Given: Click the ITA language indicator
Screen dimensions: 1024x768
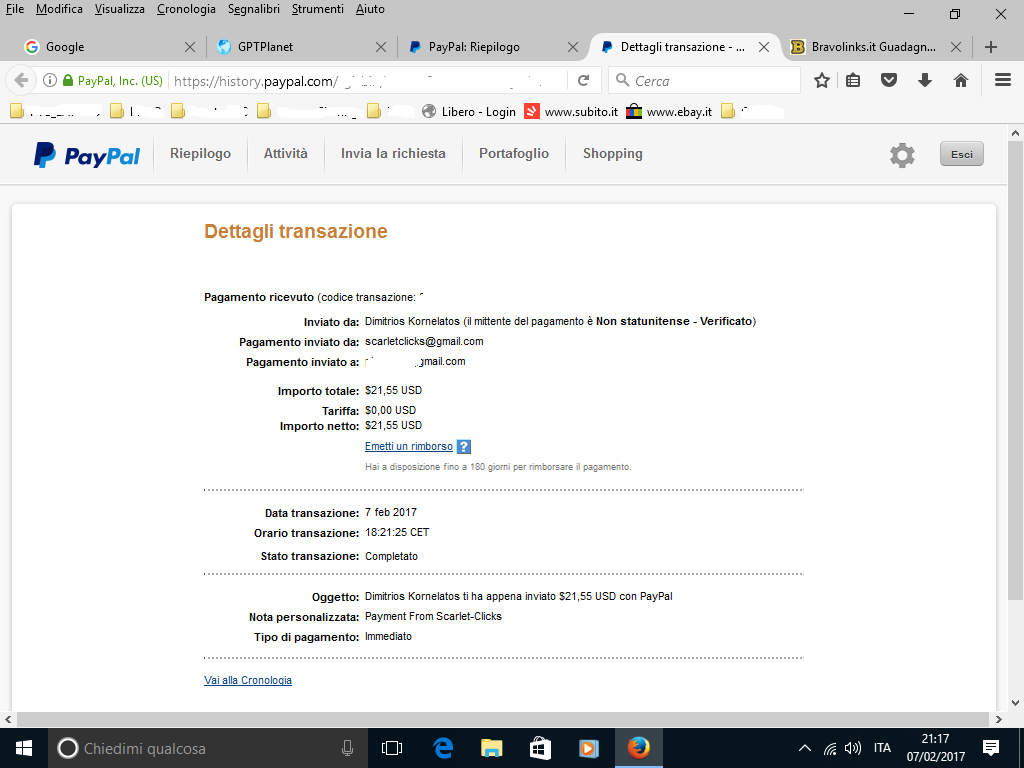Looking at the screenshot, I should point(882,748).
